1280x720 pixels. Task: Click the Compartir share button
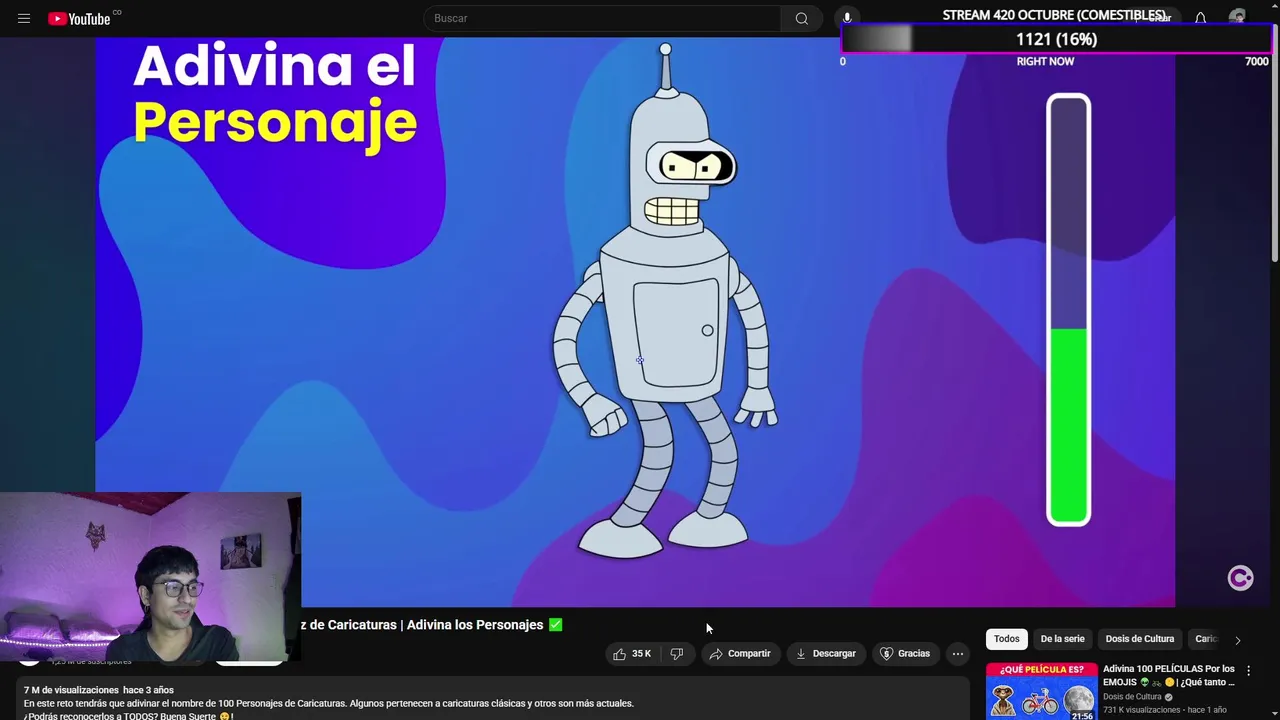pos(740,654)
